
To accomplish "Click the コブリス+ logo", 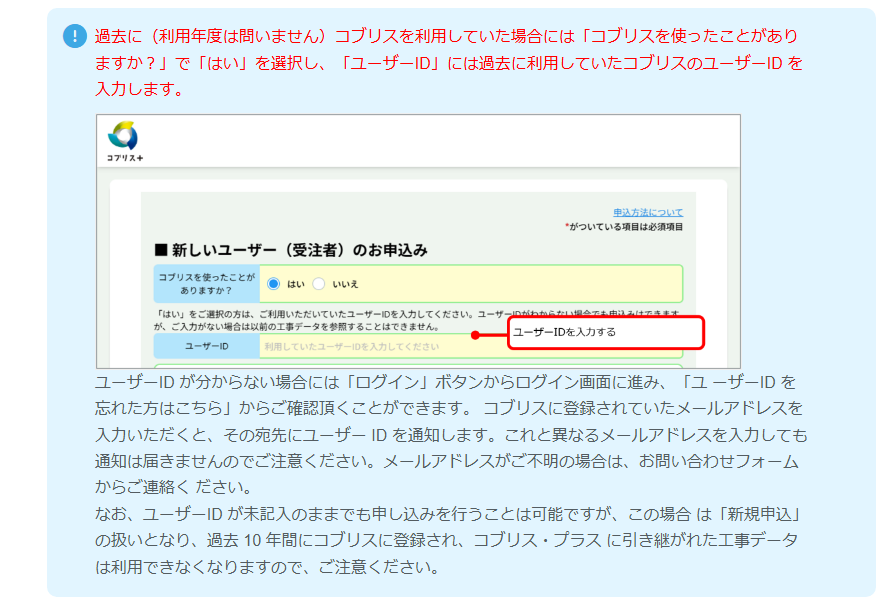I will (124, 140).
